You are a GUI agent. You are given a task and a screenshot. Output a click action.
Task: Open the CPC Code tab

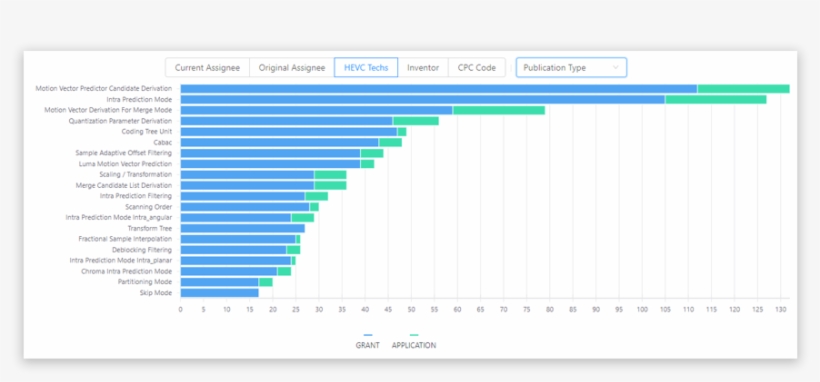coord(477,68)
